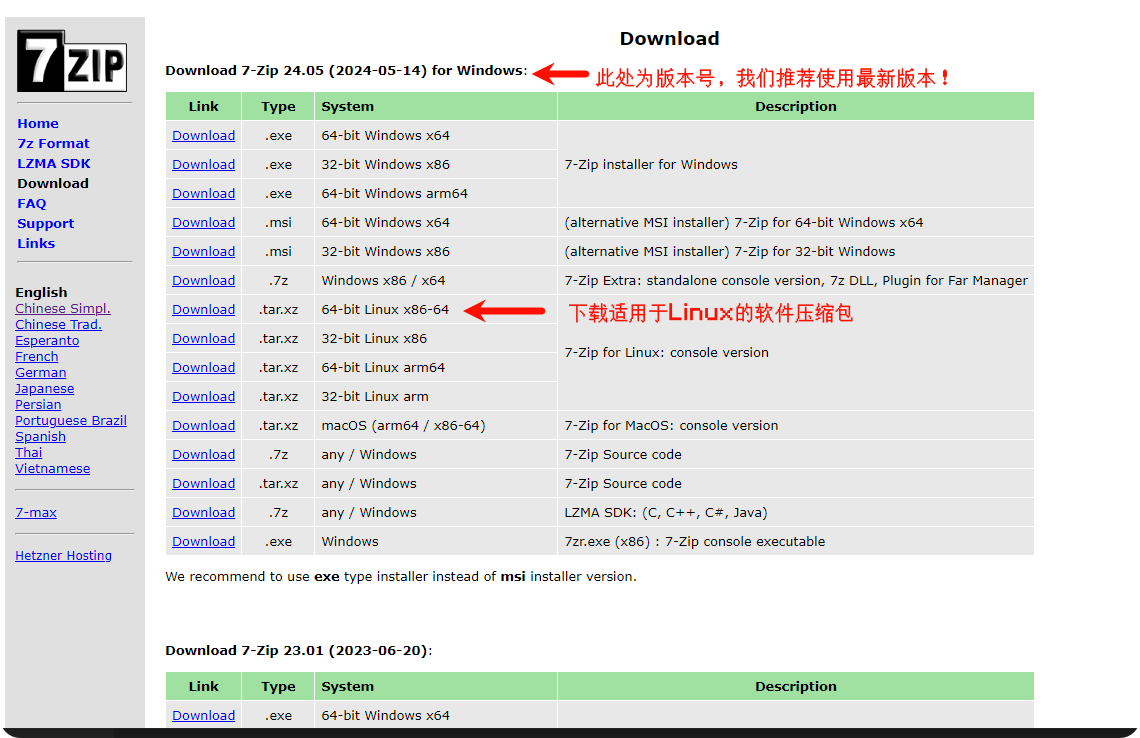Open the 7z Format page
Image resolution: width=1140 pixels, height=738 pixels.
pyautogui.click(x=53, y=143)
